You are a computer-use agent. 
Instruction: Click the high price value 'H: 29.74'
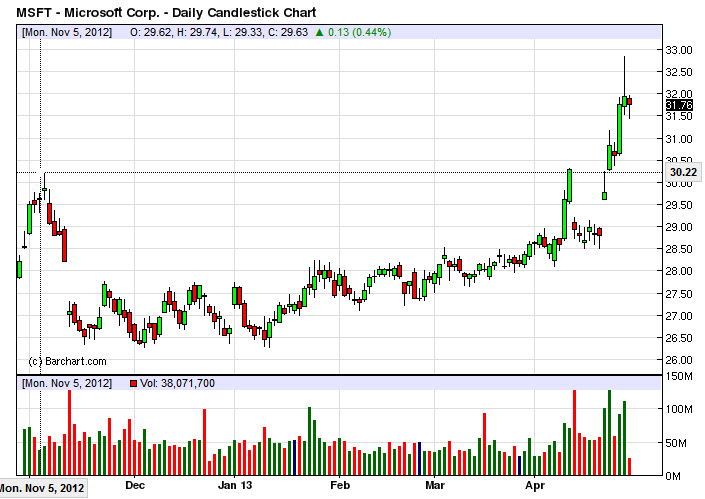[x=196, y=32]
